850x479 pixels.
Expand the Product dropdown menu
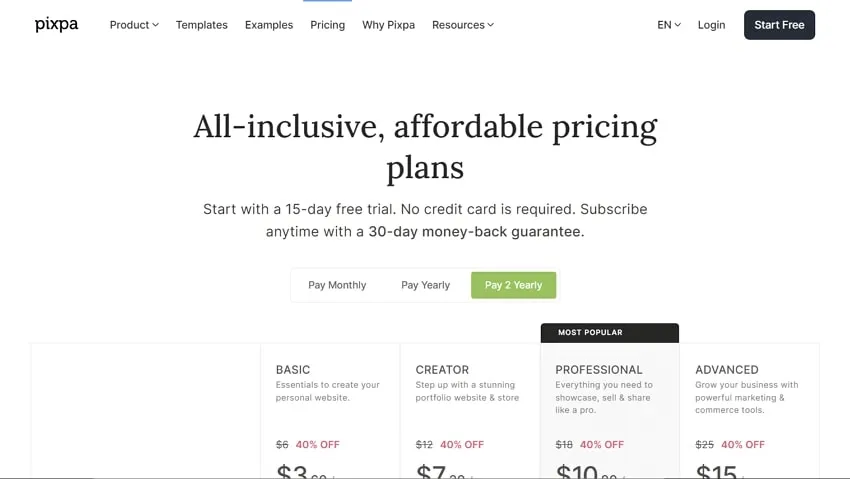pos(134,25)
